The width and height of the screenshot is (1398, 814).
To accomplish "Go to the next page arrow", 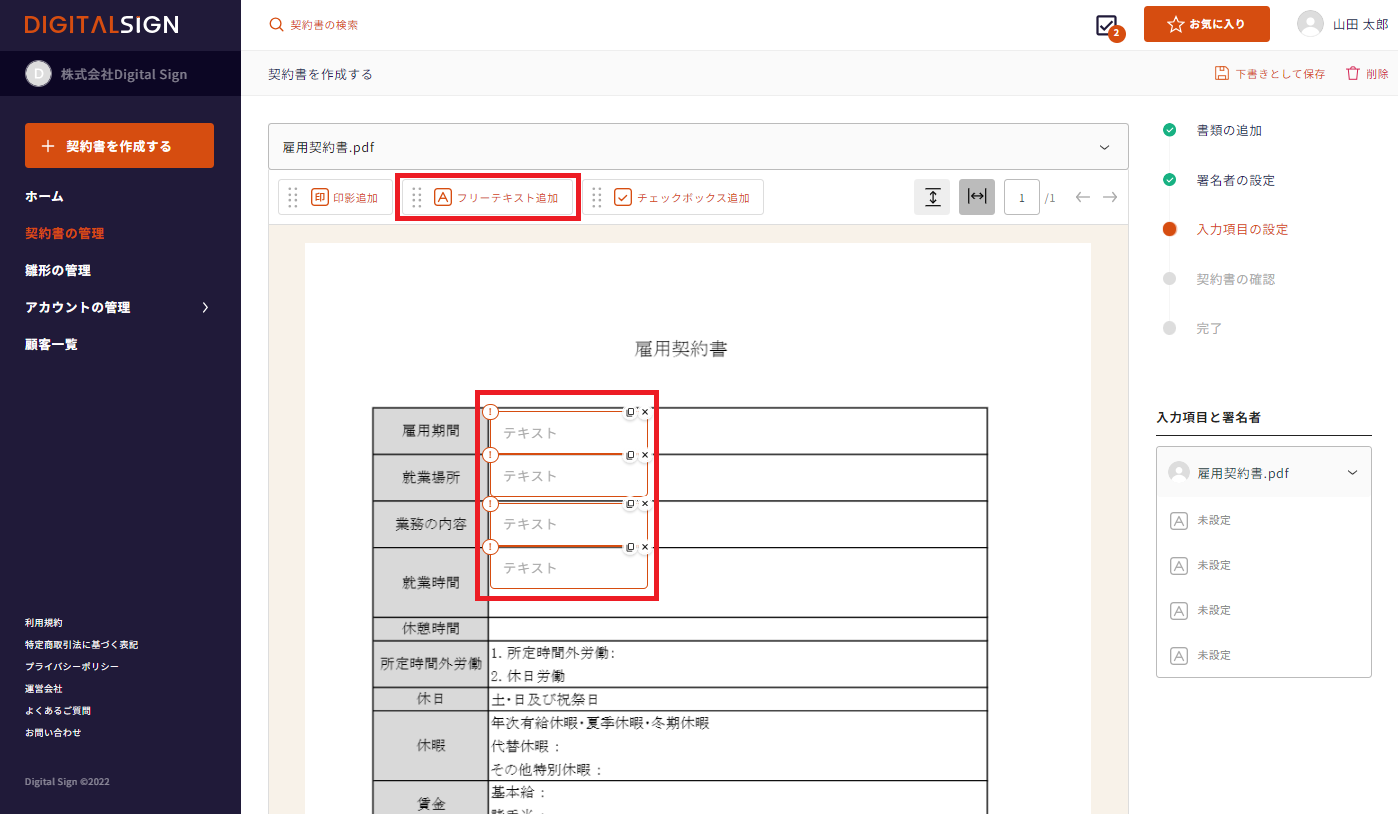I will pos(1110,197).
